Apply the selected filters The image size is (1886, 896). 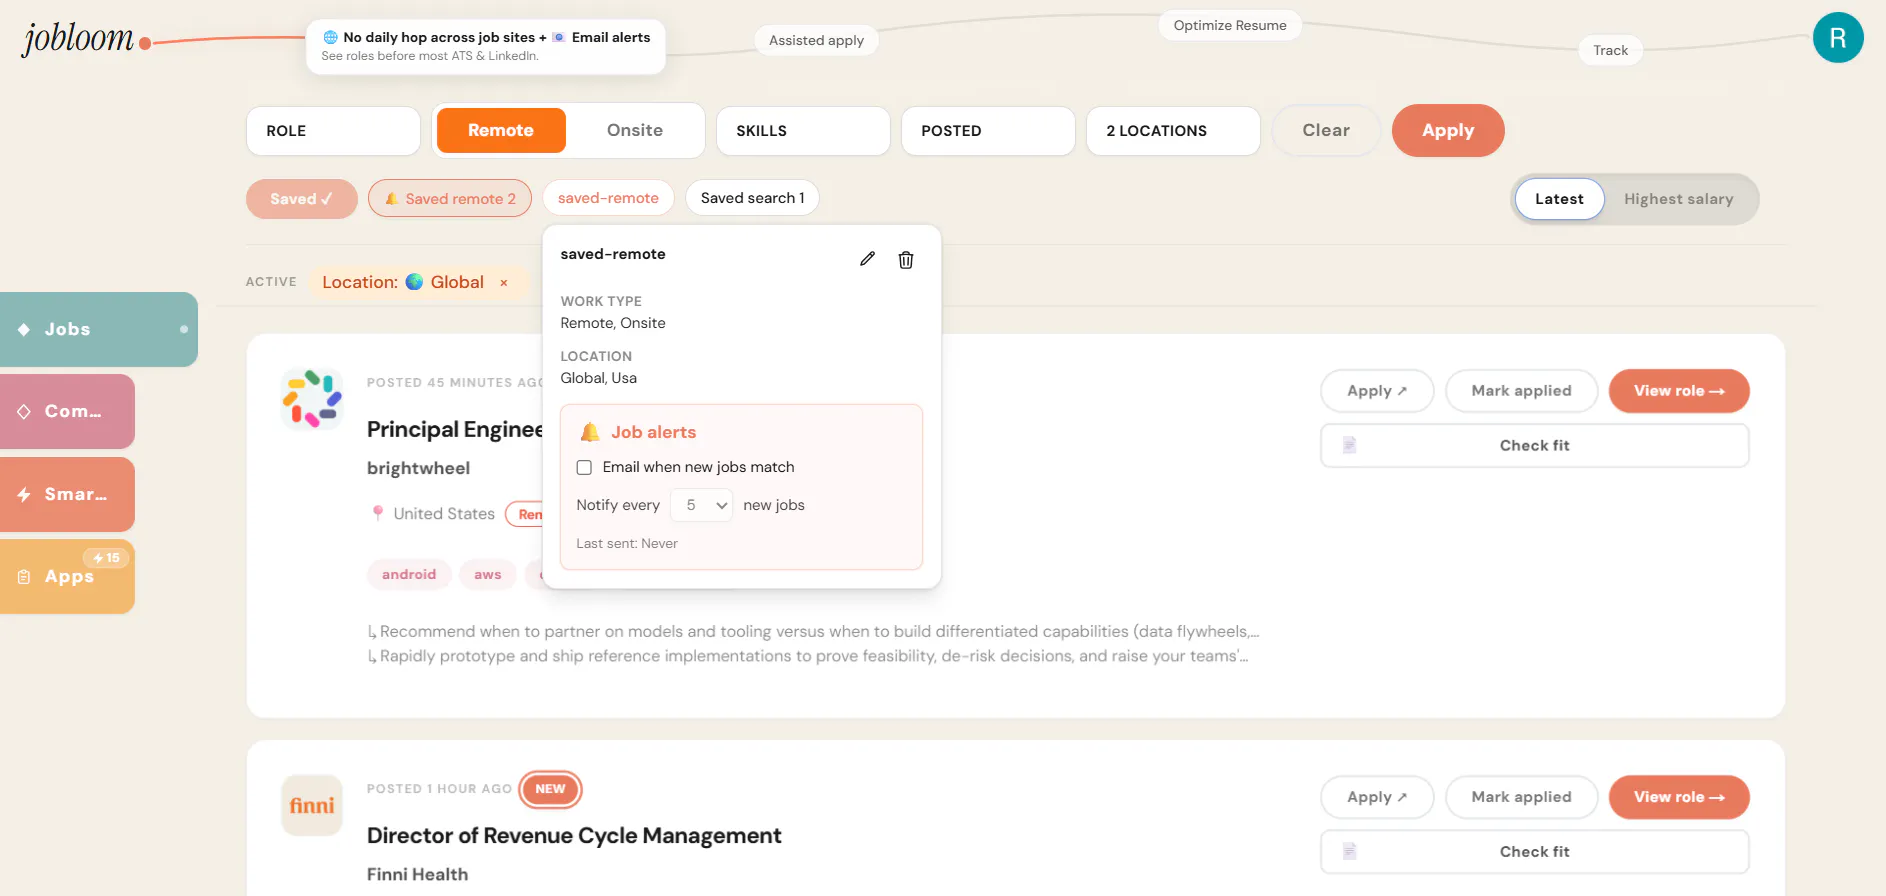[x=1448, y=130]
